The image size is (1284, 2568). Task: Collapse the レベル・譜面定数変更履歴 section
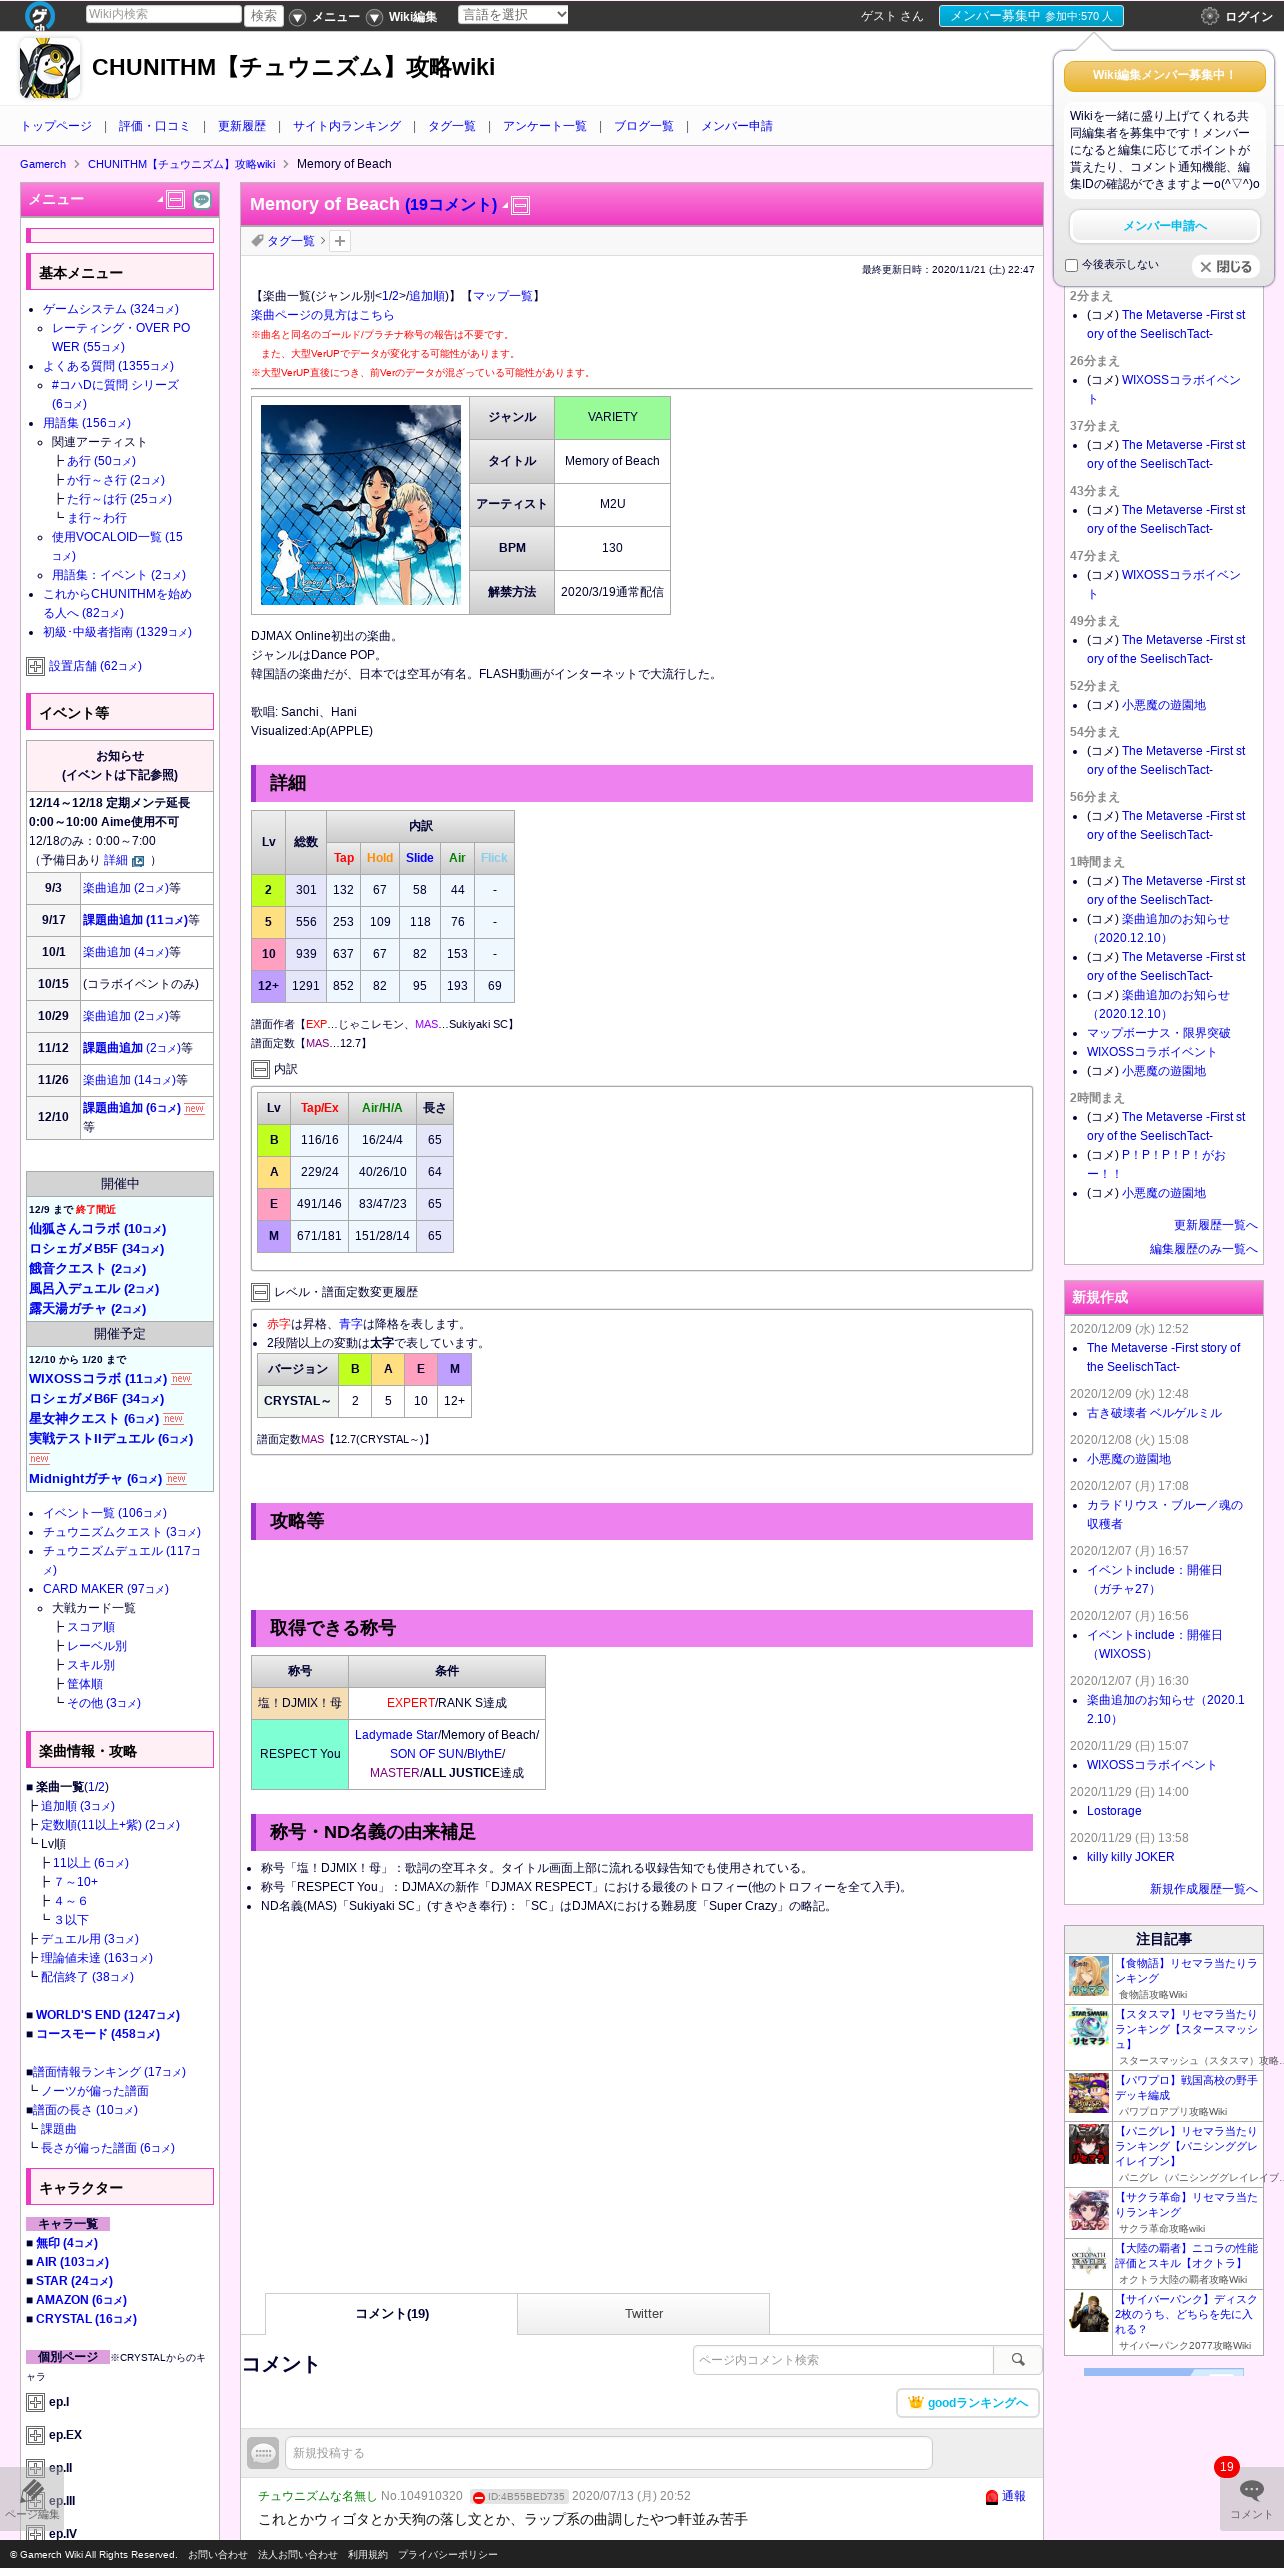pos(260,1293)
